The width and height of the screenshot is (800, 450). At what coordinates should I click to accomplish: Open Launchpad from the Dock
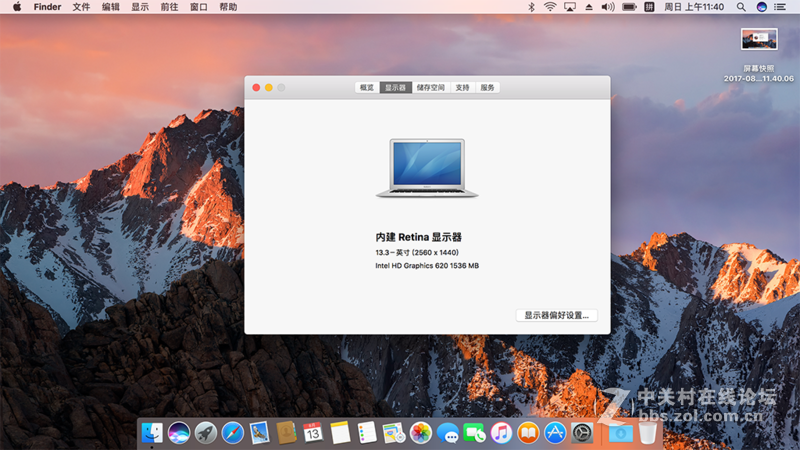pyautogui.click(x=206, y=433)
